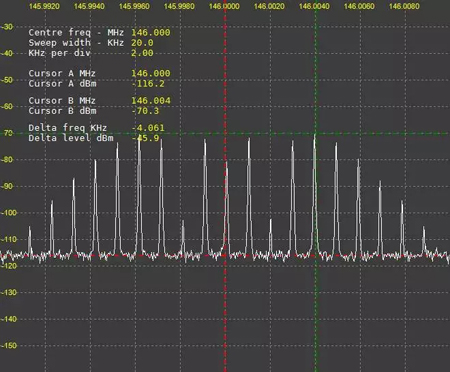Image resolution: width=450 pixels, height=372 pixels.
Task: Click frequency axis label 146.0080
Action: (404, 6)
